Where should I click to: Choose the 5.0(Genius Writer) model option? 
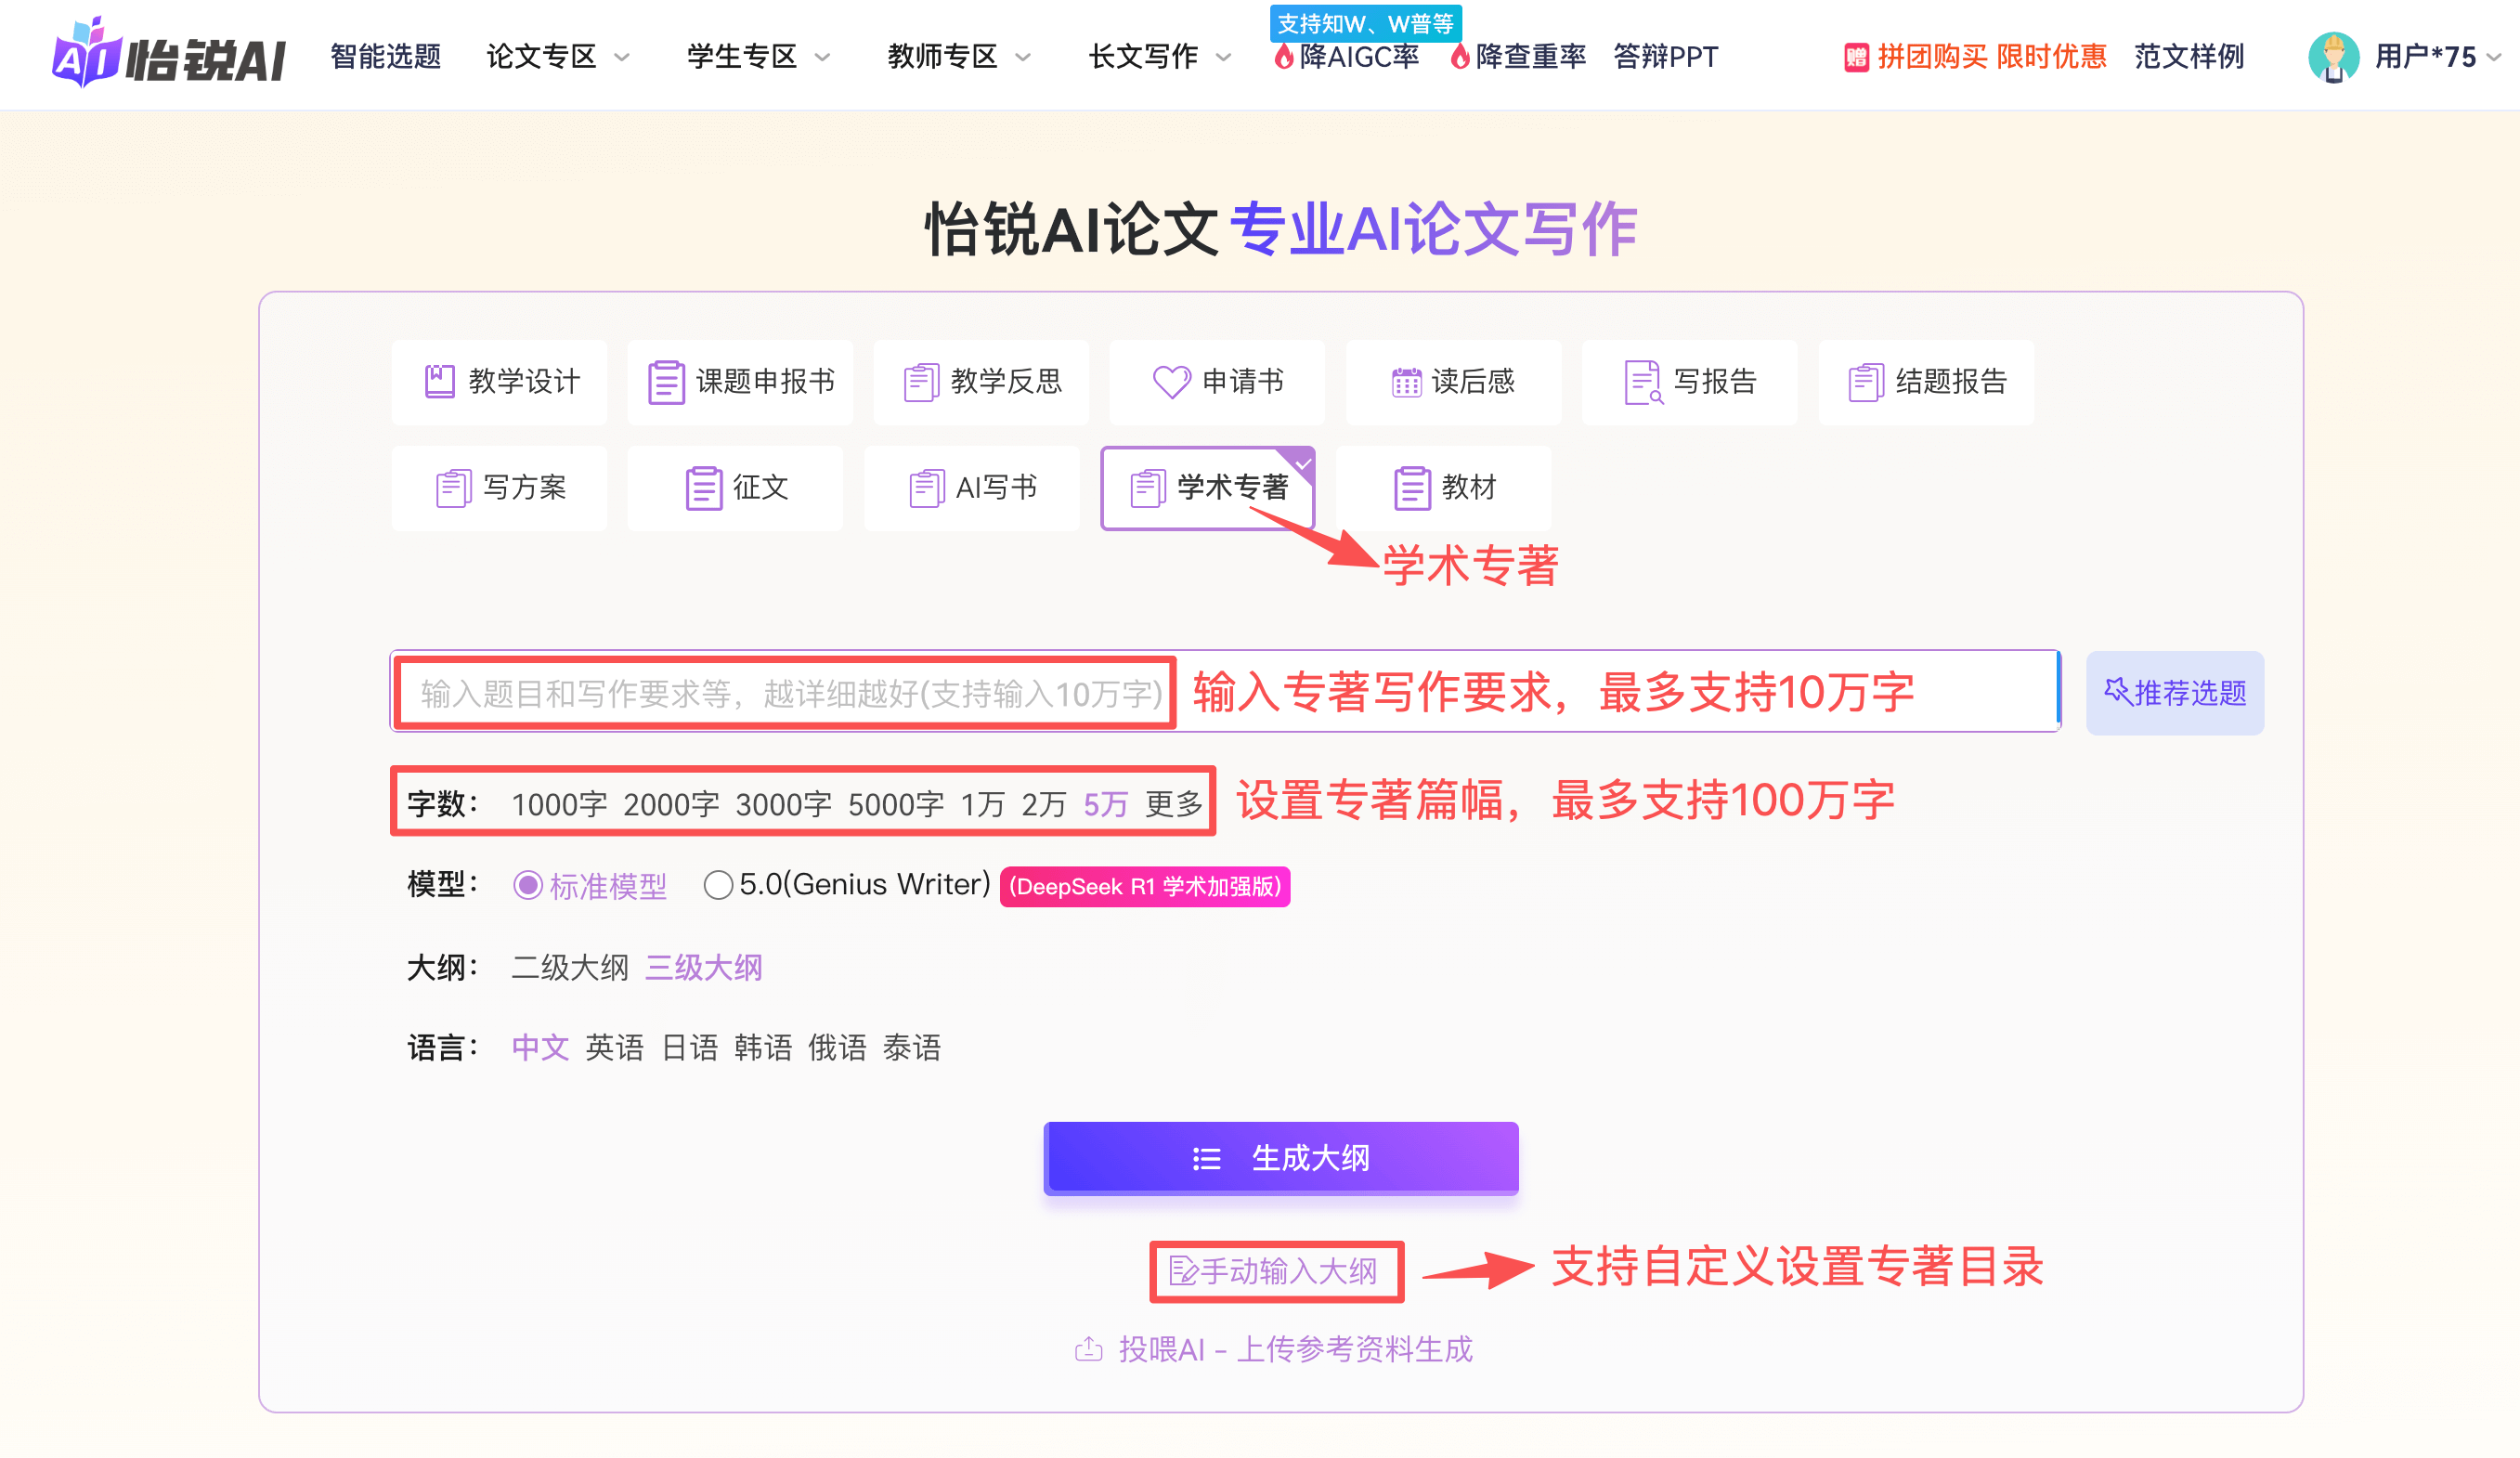(718, 885)
